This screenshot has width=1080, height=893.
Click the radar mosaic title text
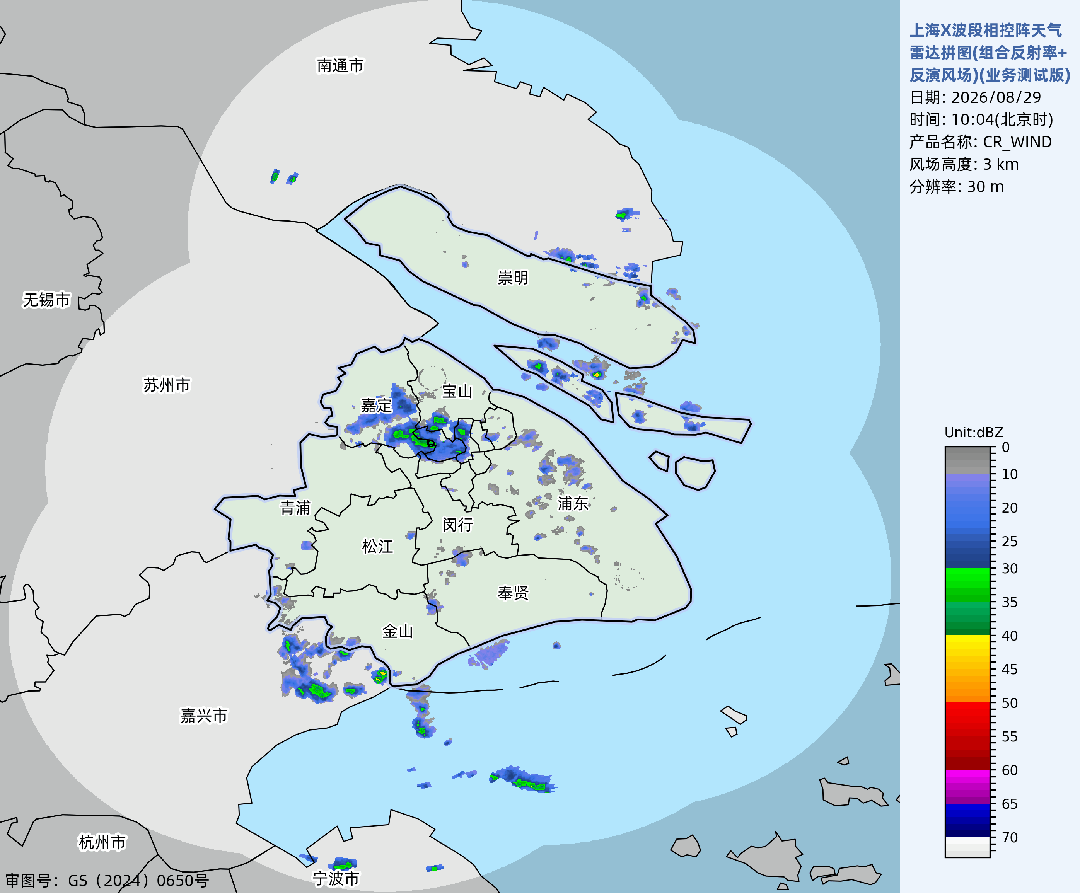pyautogui.click(x=990, y=52)
